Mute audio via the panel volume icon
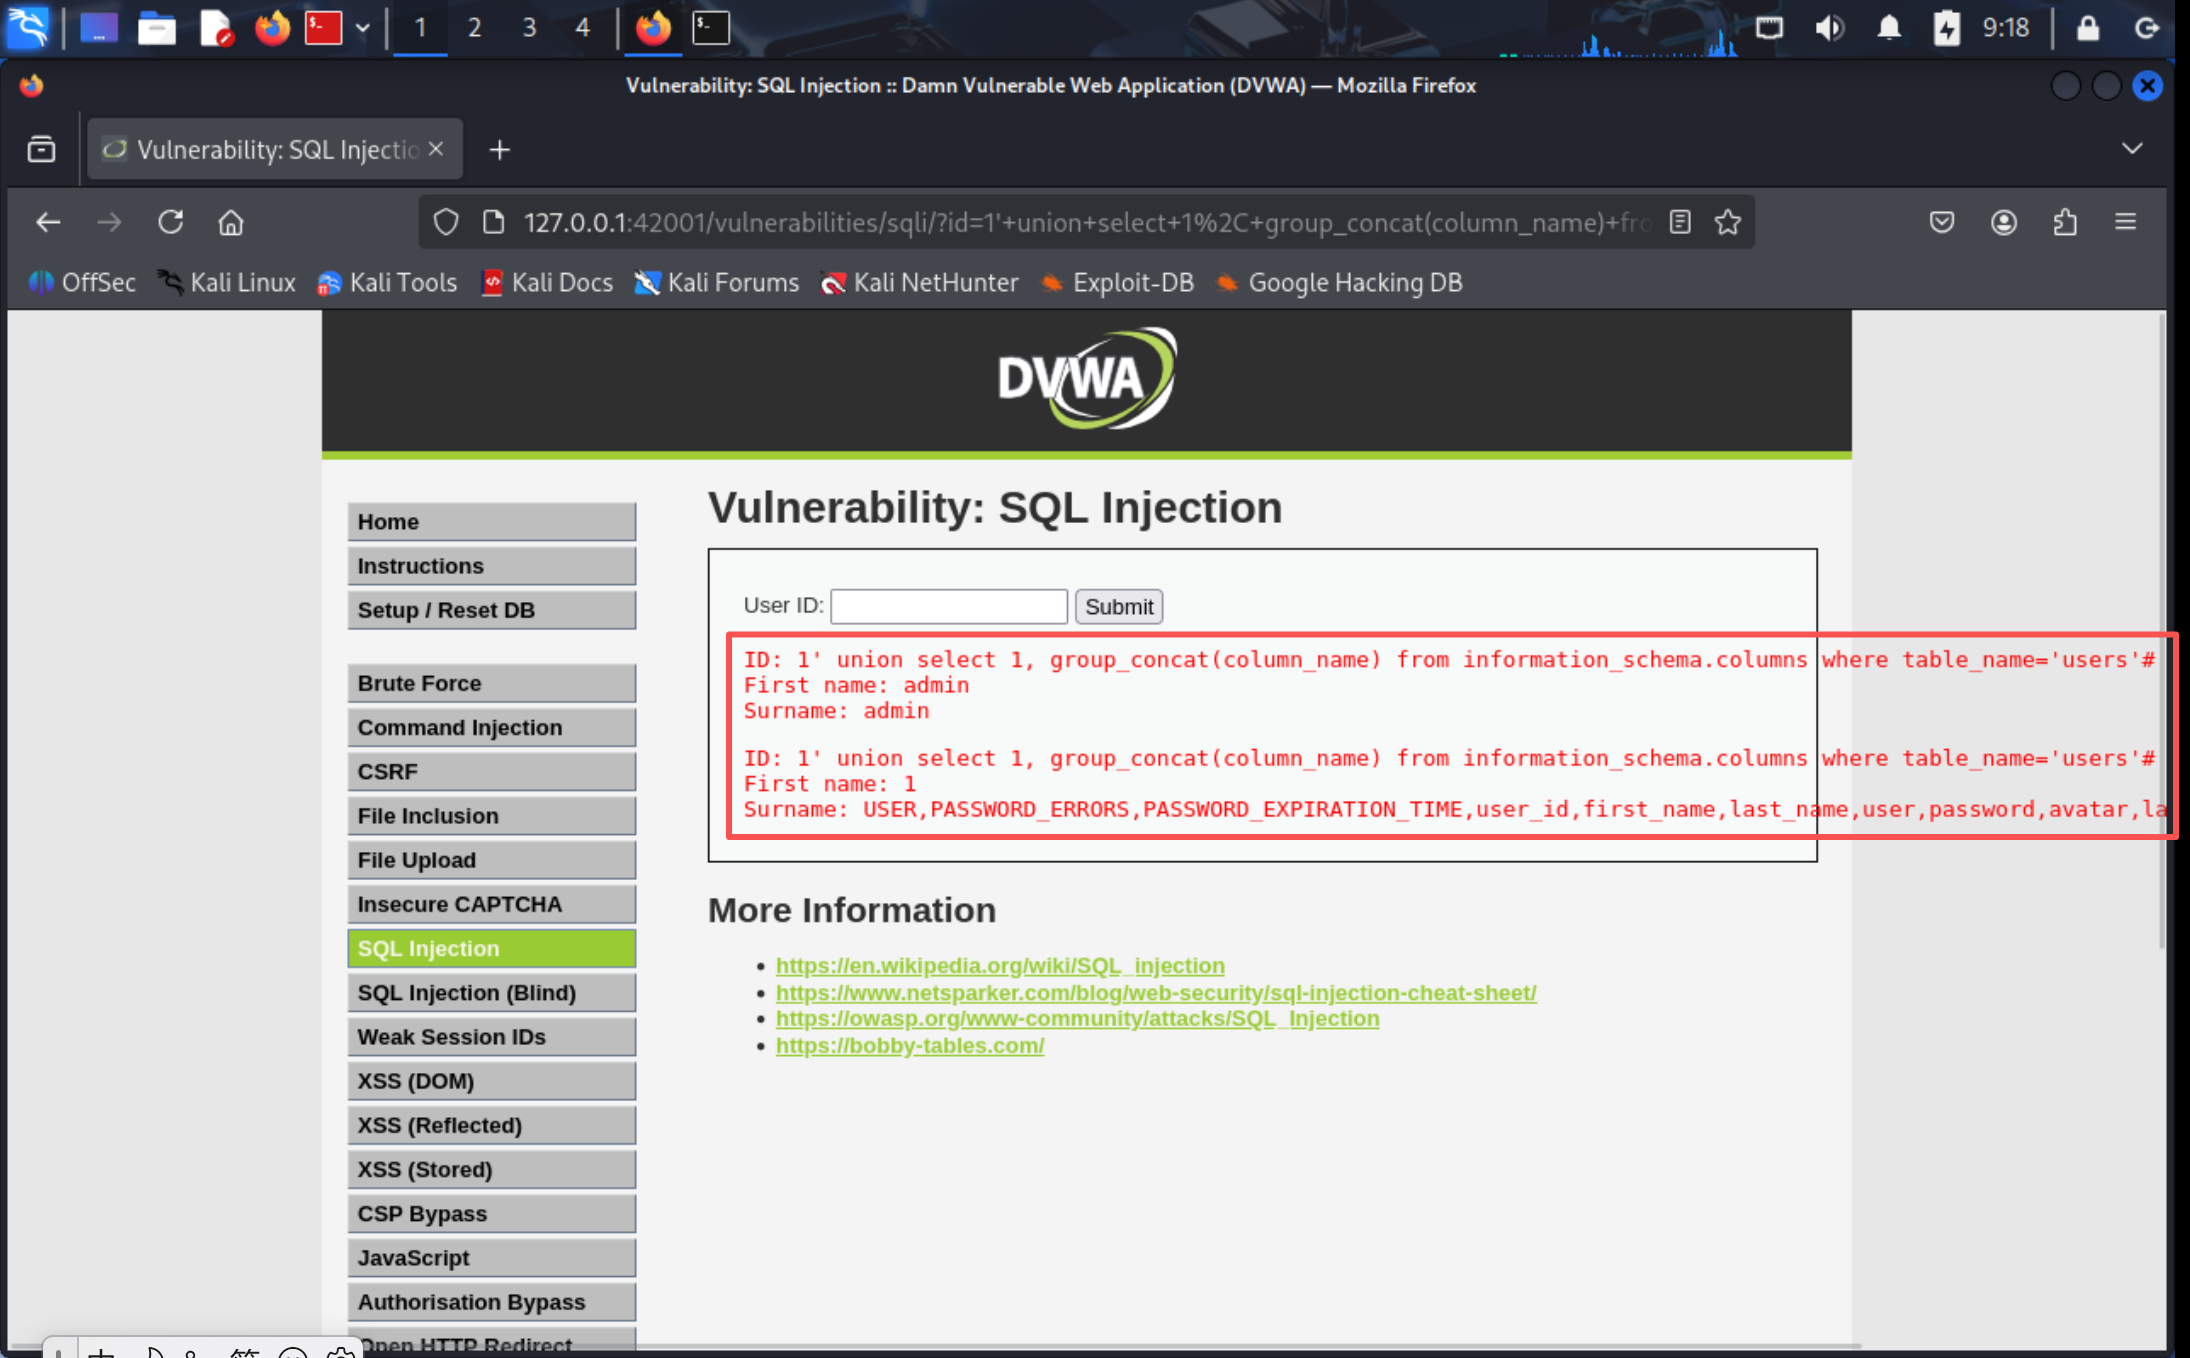This screenshot has width=2190, height=1358. [1829, 28]
